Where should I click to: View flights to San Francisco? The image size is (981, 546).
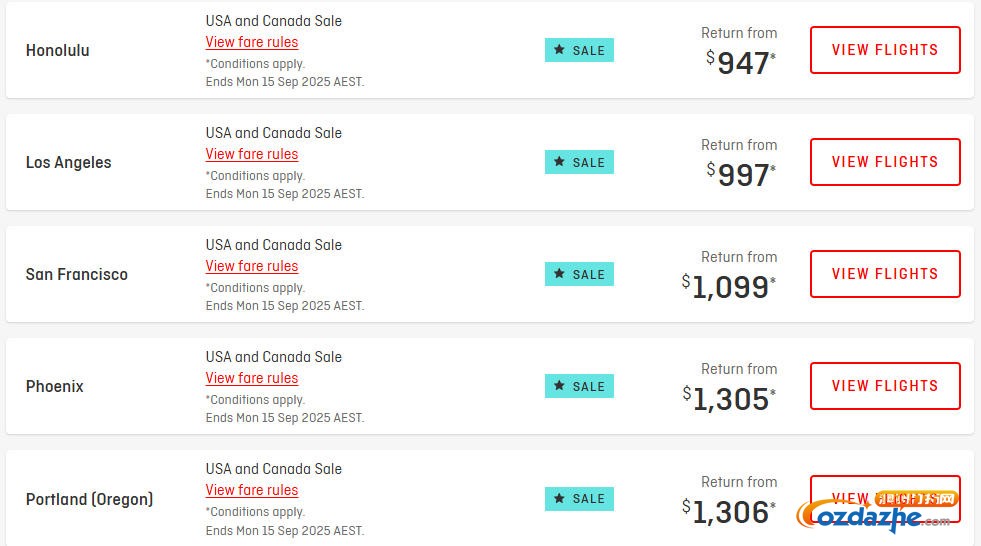click(x=884, y=274)
